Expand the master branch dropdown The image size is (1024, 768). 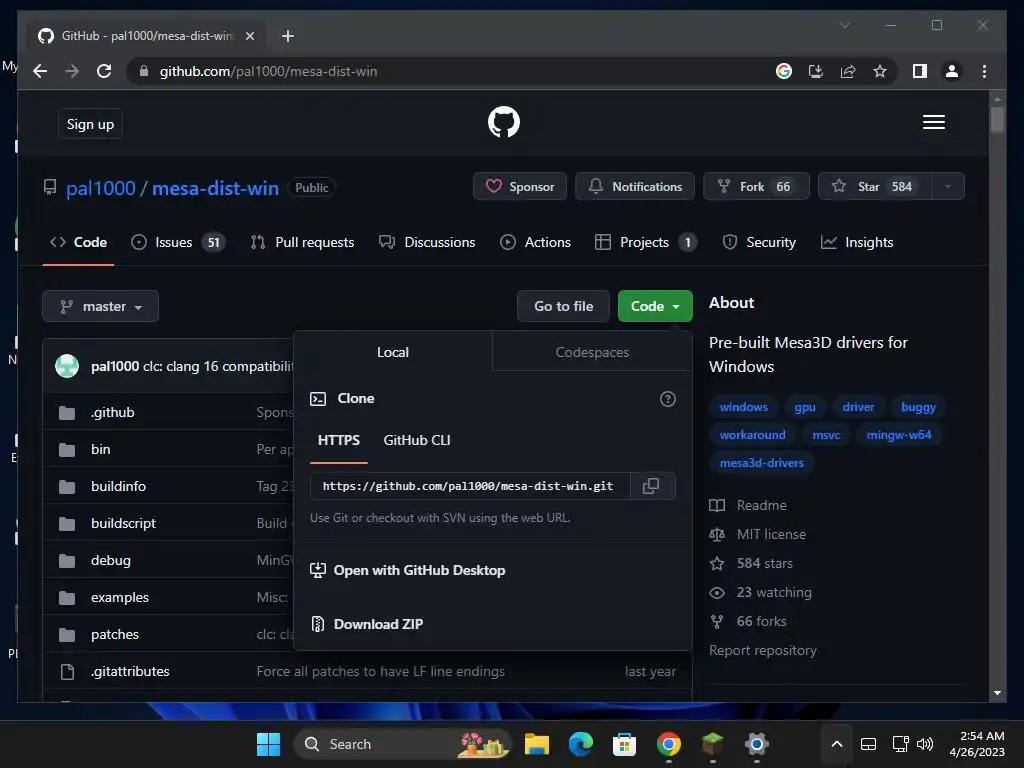click(x=101, y=306)
